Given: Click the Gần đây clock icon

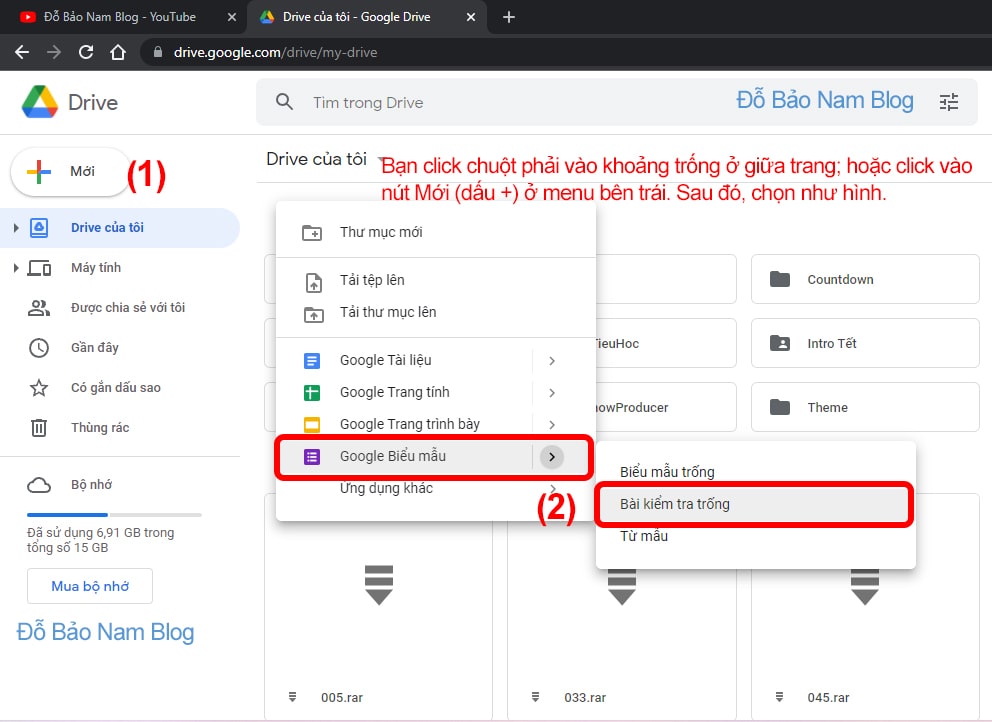Looking at the screenshot, I should [x=39, y=348].
